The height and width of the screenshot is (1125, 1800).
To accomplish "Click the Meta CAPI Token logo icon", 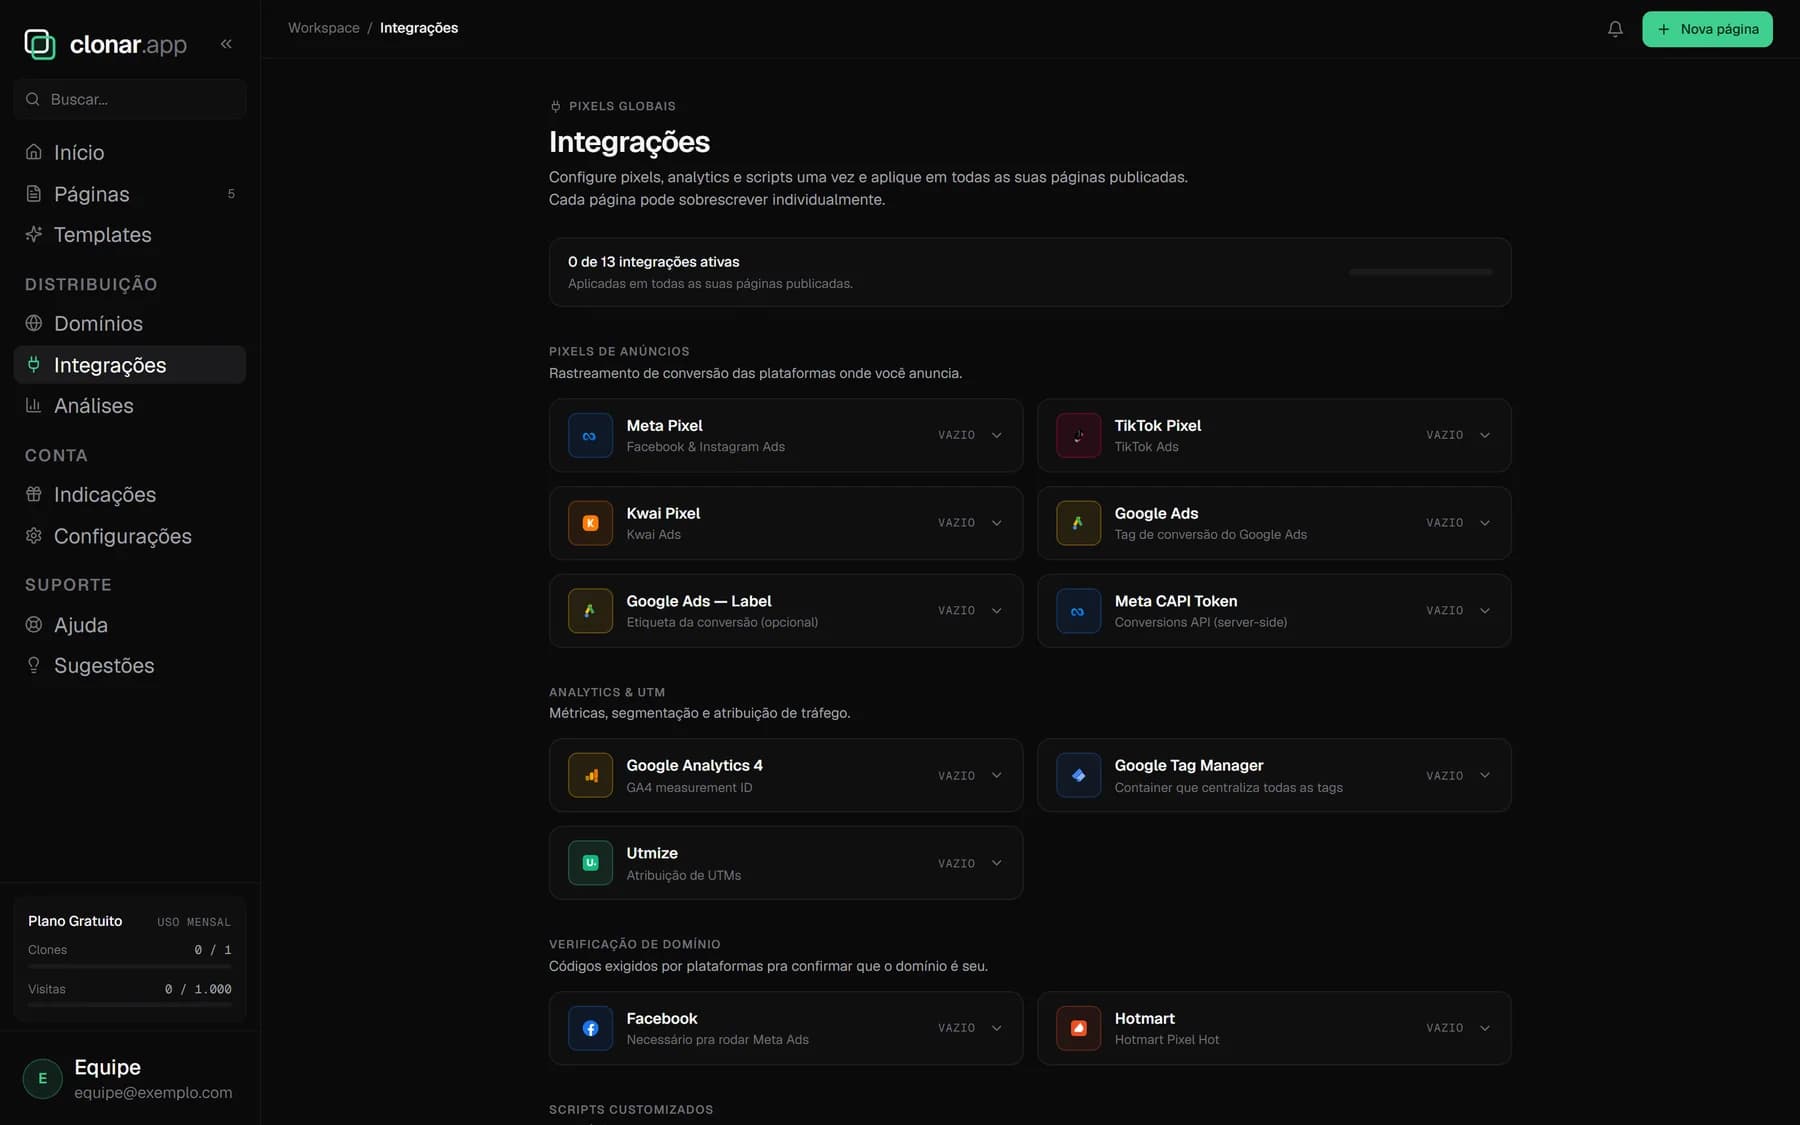I will coord(1078,611).
